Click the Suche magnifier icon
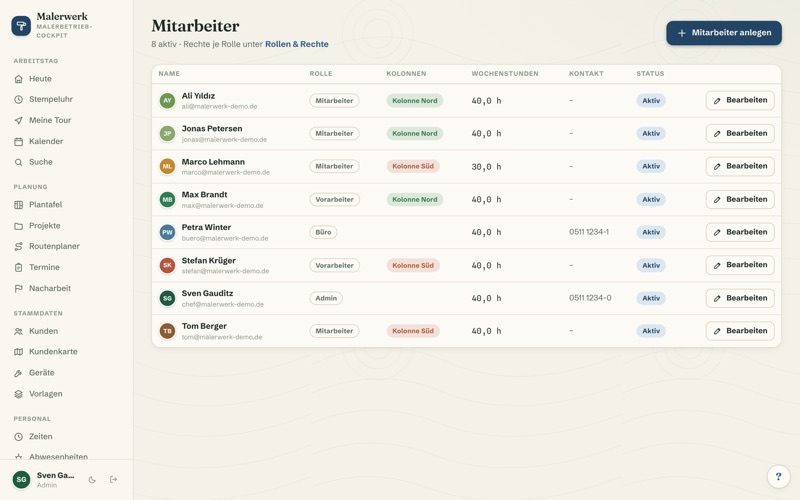 pos(18,162)
